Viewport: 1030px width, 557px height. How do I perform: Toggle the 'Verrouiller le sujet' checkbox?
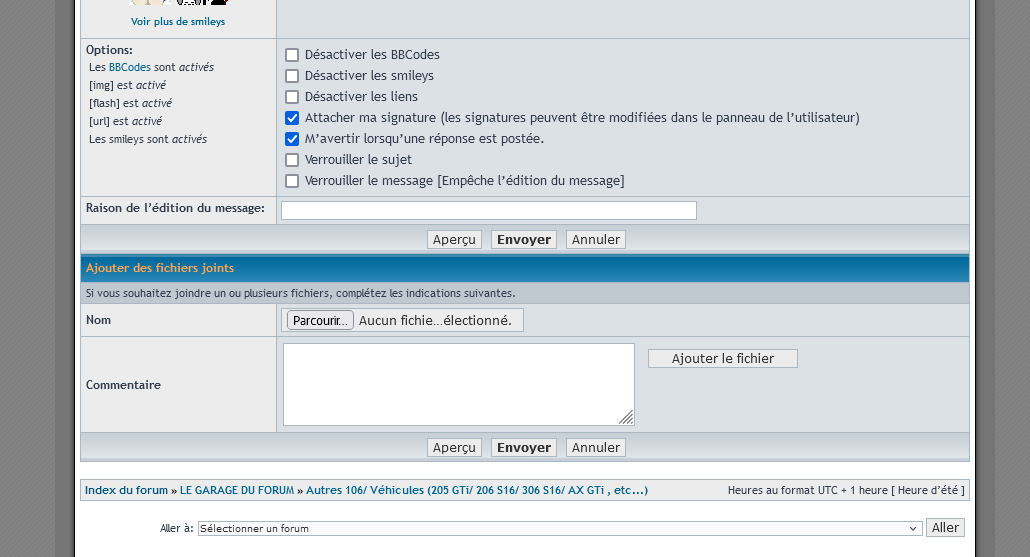click(292, 160)
